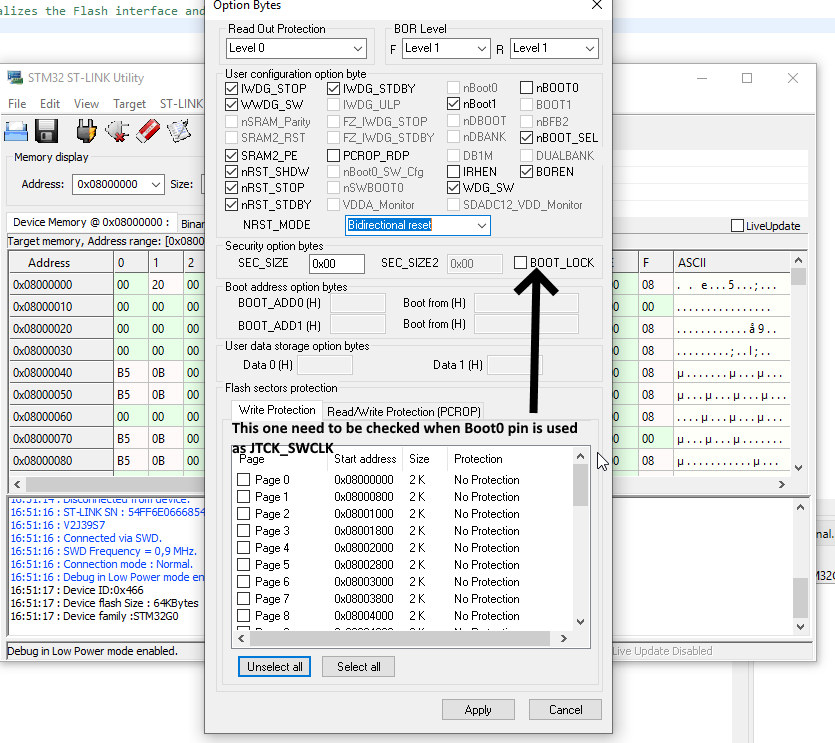Enable the BOOT_LOCK checkbox
The height and width of the screenshot is (743, 835).
(520, 263)
